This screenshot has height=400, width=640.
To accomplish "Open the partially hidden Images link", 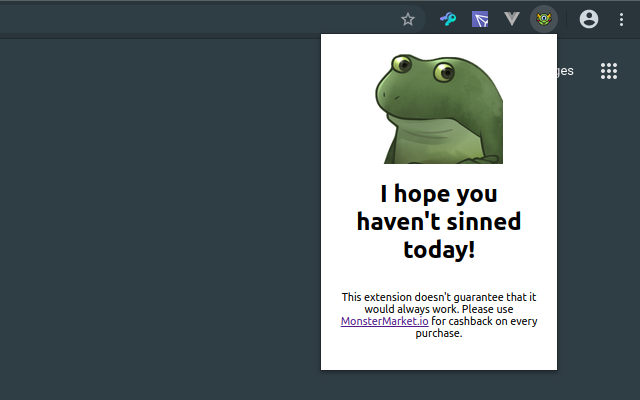I will 566,71.
